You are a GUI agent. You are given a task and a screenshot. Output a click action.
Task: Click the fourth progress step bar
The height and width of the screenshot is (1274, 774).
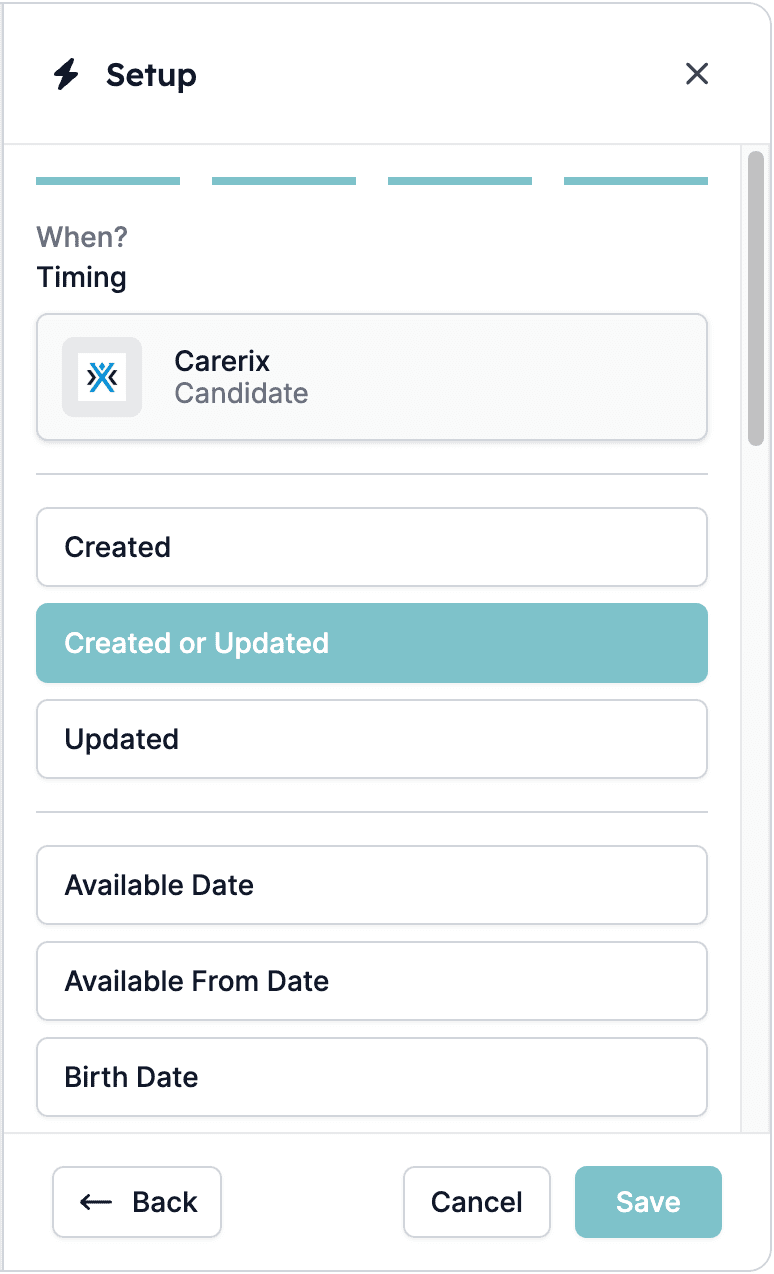coord(636,181)
